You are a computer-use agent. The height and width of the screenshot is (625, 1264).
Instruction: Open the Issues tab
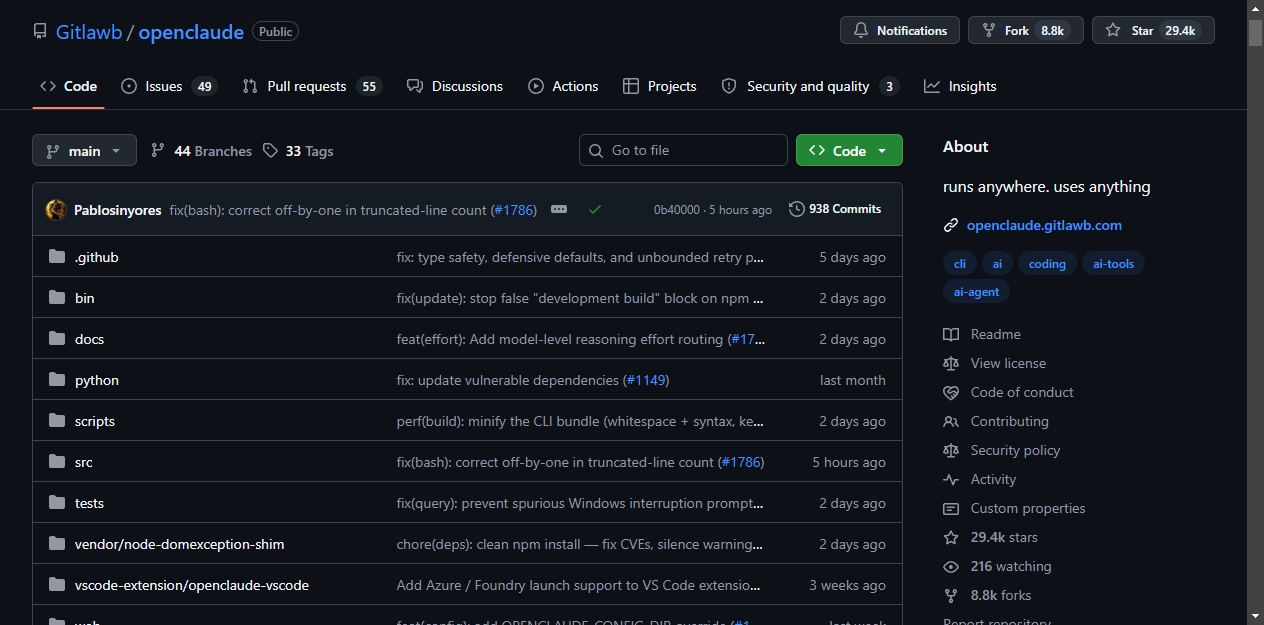(x=169, y=86)
